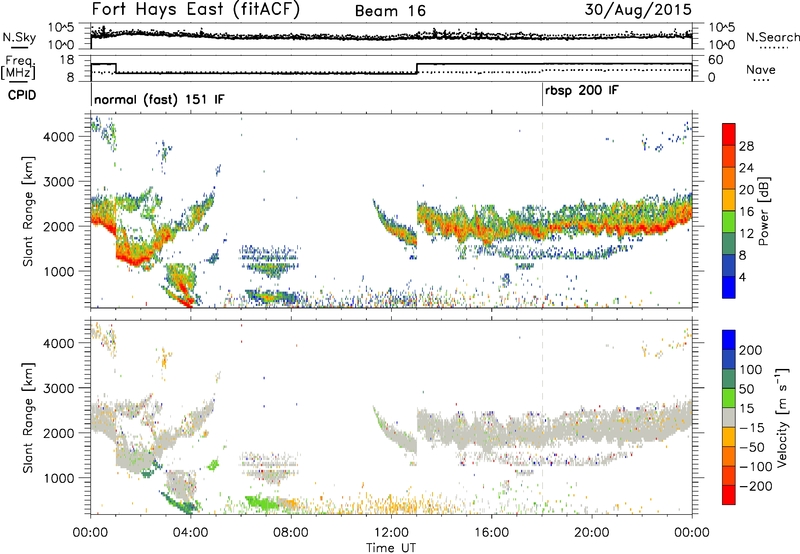This screenshot has height=554, width=800.
Task: Click 'Slant Range [km]' label of the velocity panel
Action: point(28,417)
